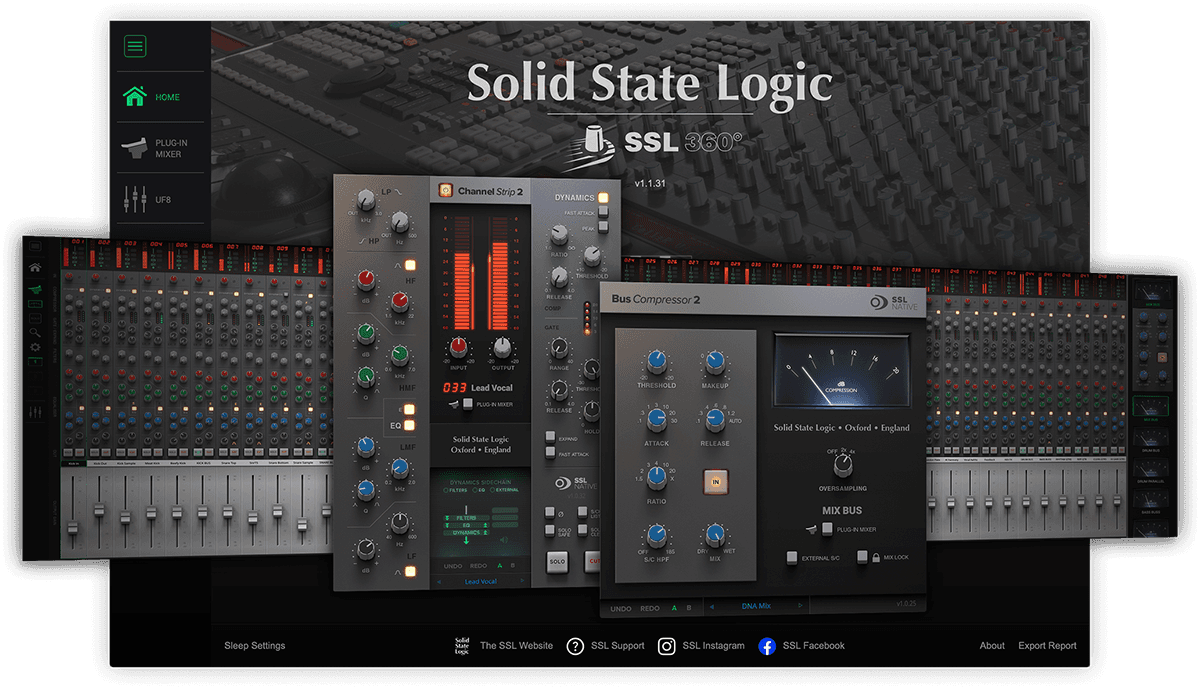Click next preset arrow beside DNA Mix
The width and height of the screenshot is (1200, 688).
[800, 605]
